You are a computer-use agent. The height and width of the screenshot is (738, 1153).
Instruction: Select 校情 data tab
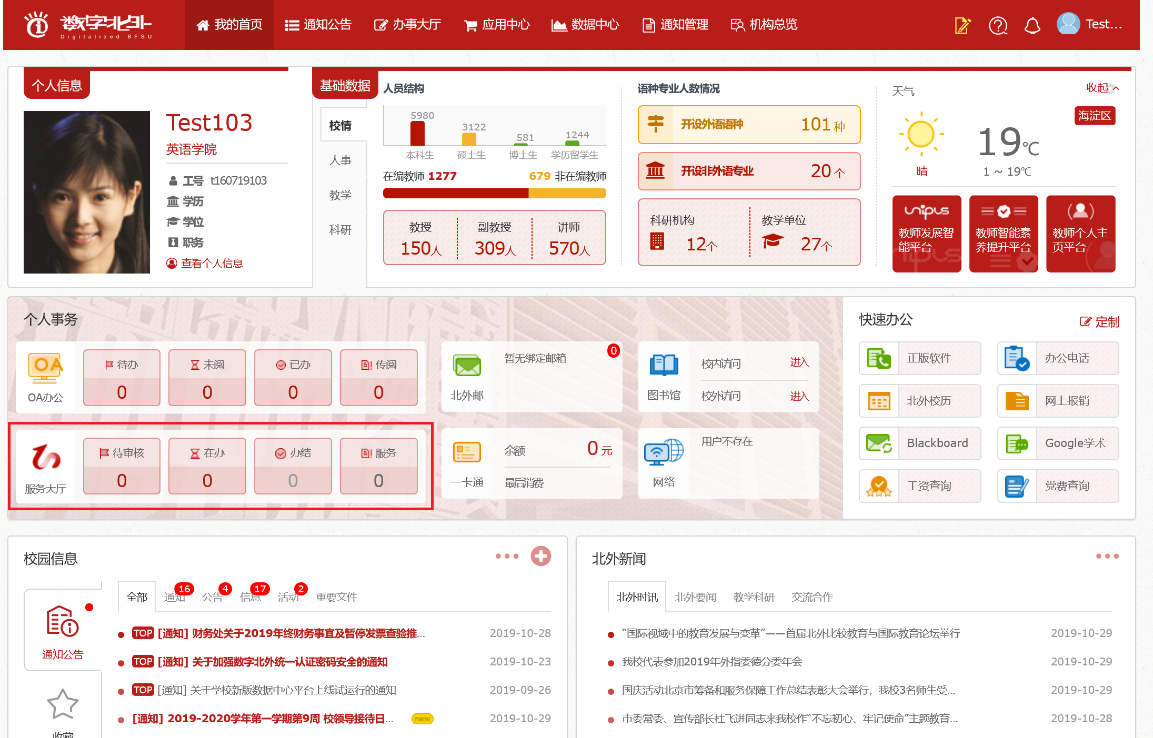[340, 126]
